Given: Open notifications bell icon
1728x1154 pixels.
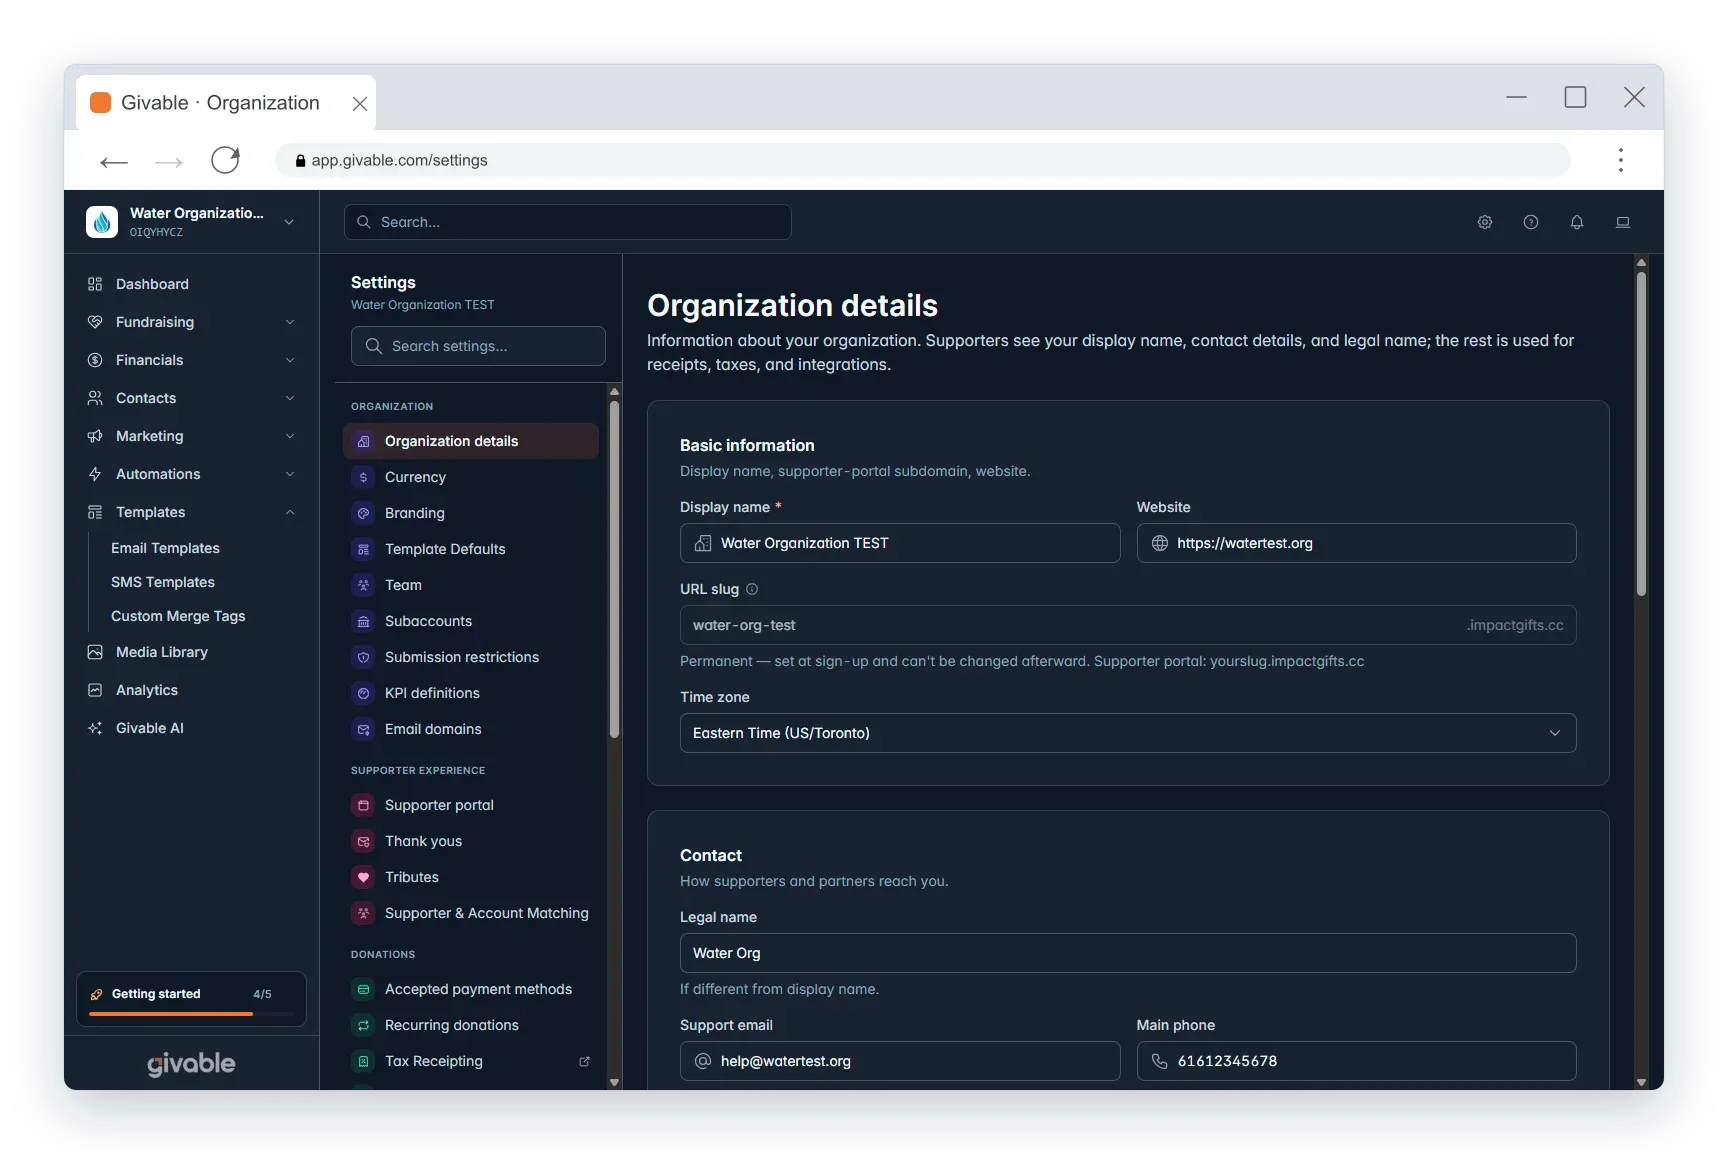Looking at the screenshot, I should 1577,222.
